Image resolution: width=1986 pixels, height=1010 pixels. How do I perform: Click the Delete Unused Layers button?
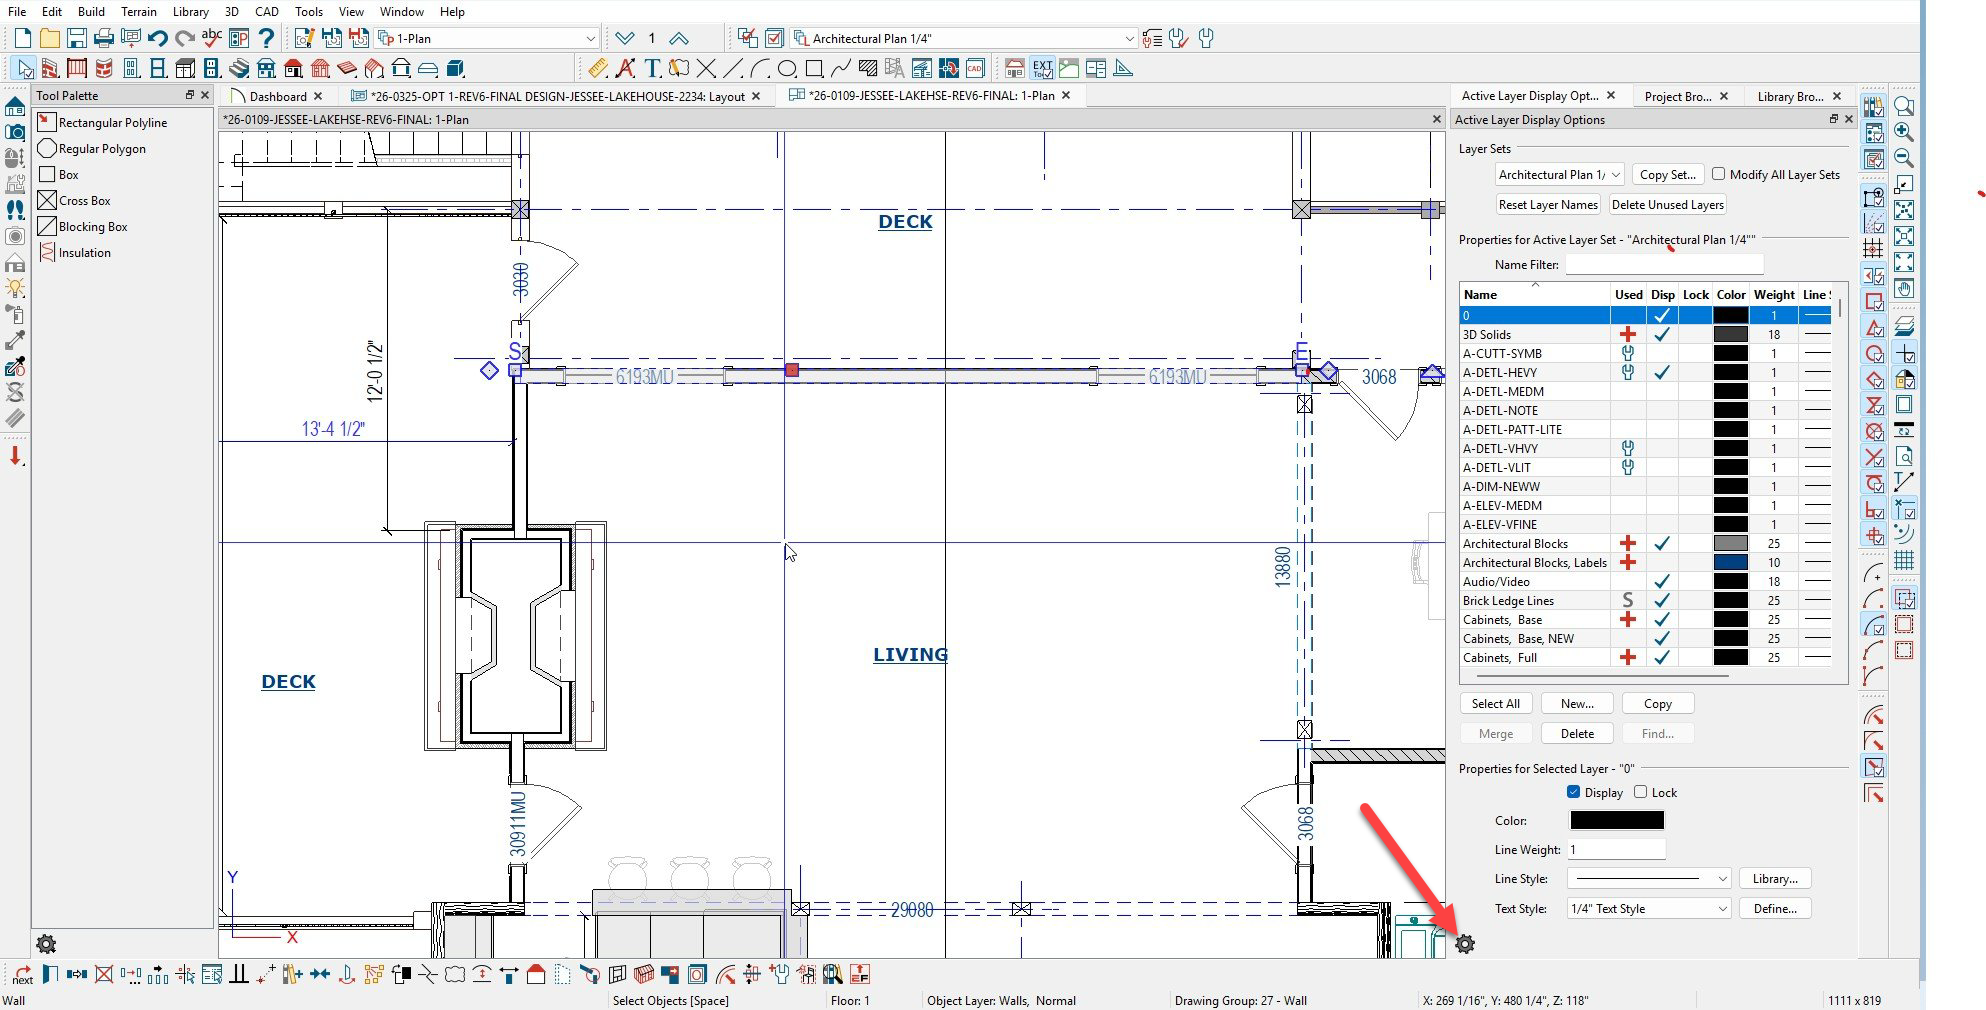click(1667, 205)
